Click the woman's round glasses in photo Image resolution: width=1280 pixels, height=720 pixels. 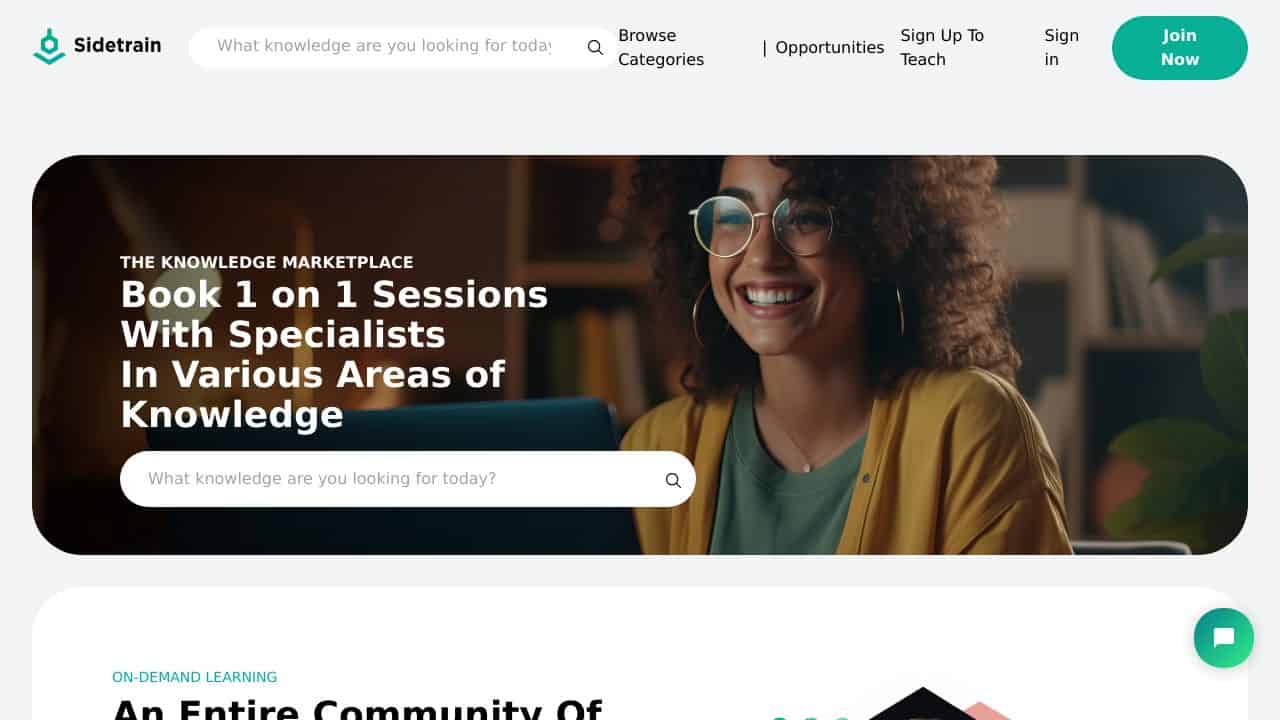click(x=763, y=224)
